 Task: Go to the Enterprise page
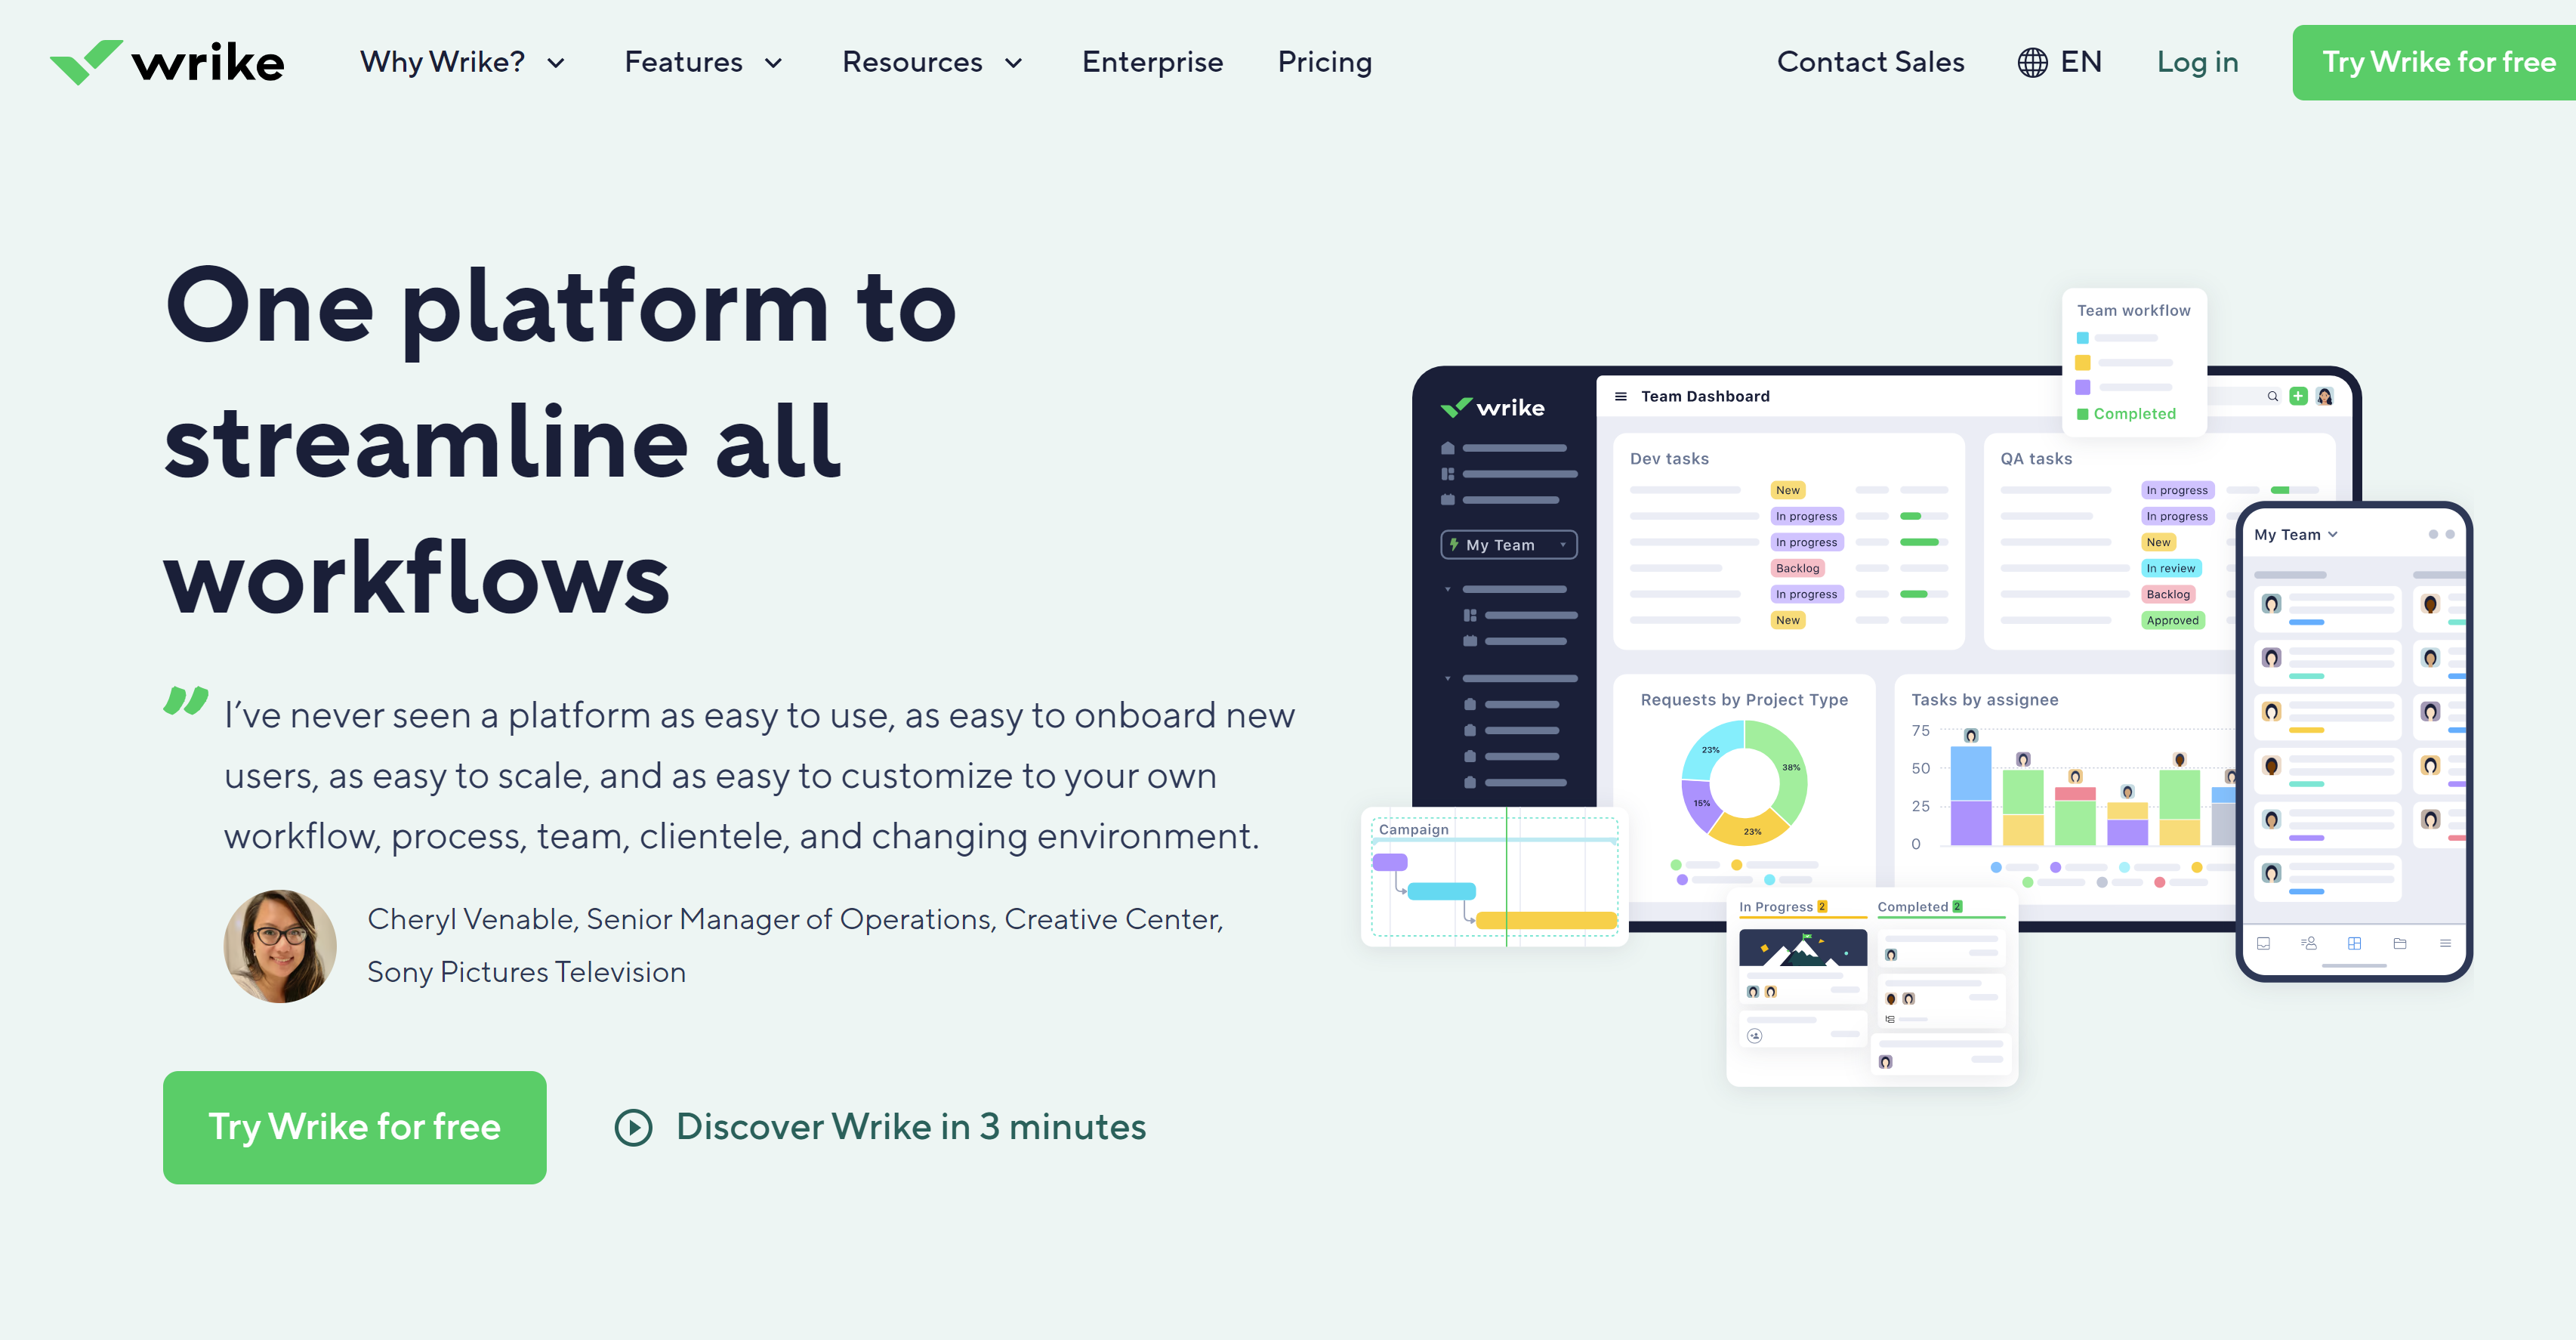(x=1152, y=62)
